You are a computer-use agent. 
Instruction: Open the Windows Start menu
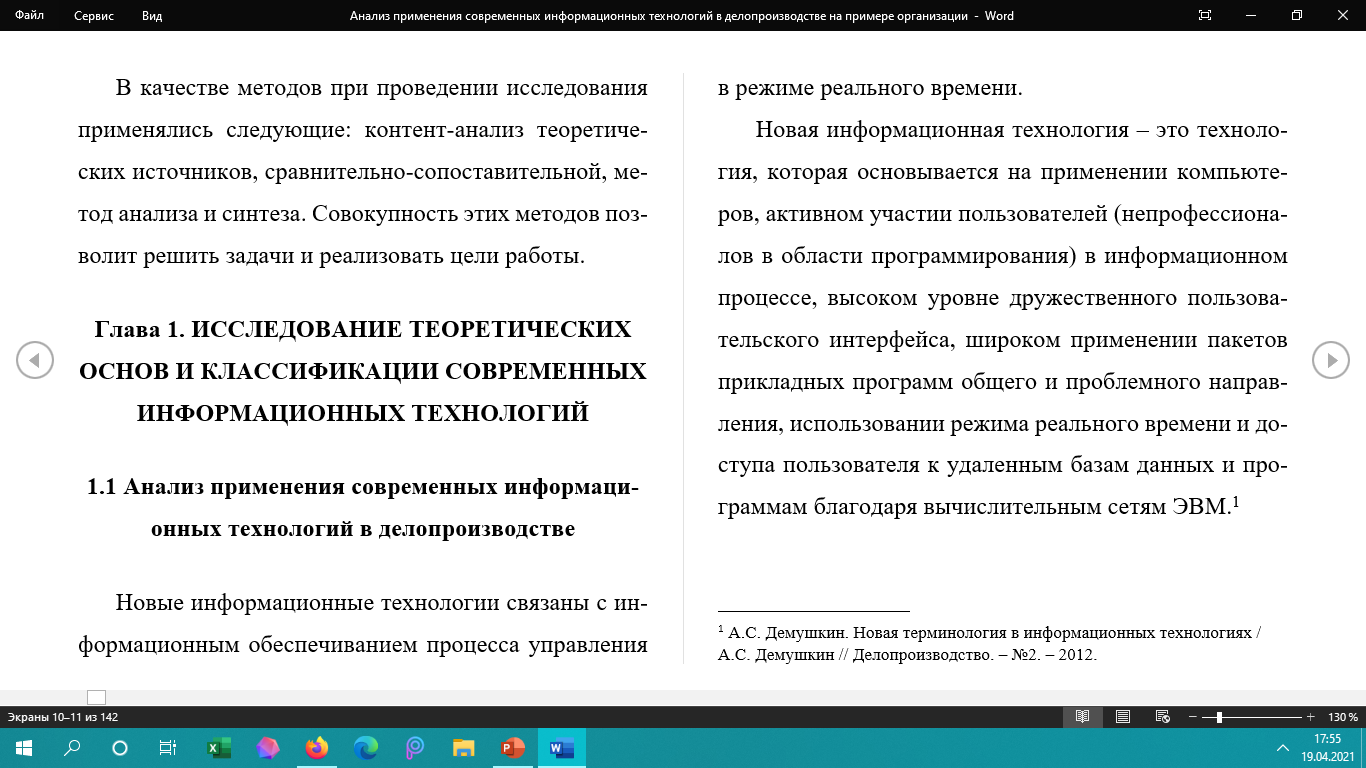pos(23,748)
